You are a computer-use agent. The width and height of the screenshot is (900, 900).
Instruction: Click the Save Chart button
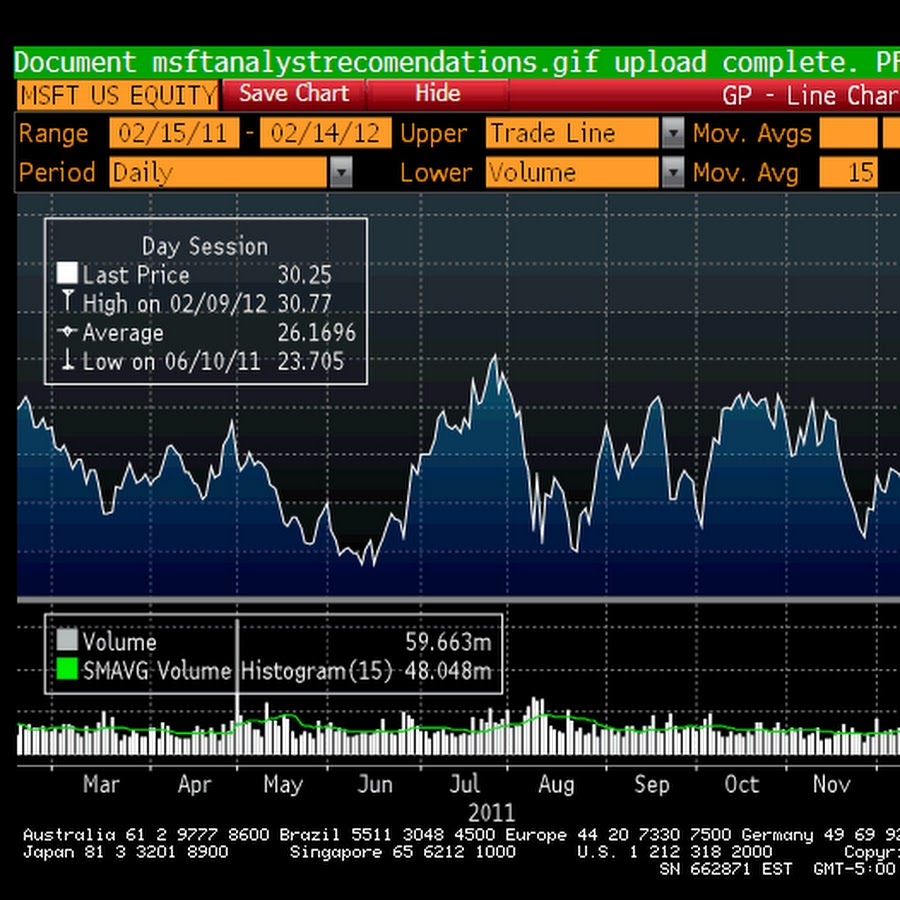point(294,94)
